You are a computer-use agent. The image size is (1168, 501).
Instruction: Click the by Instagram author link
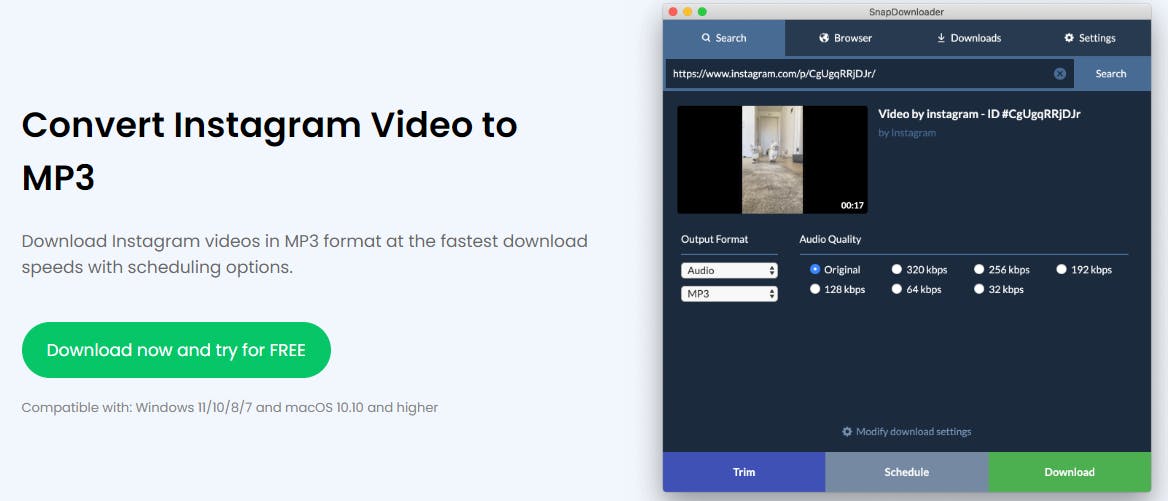907,133
